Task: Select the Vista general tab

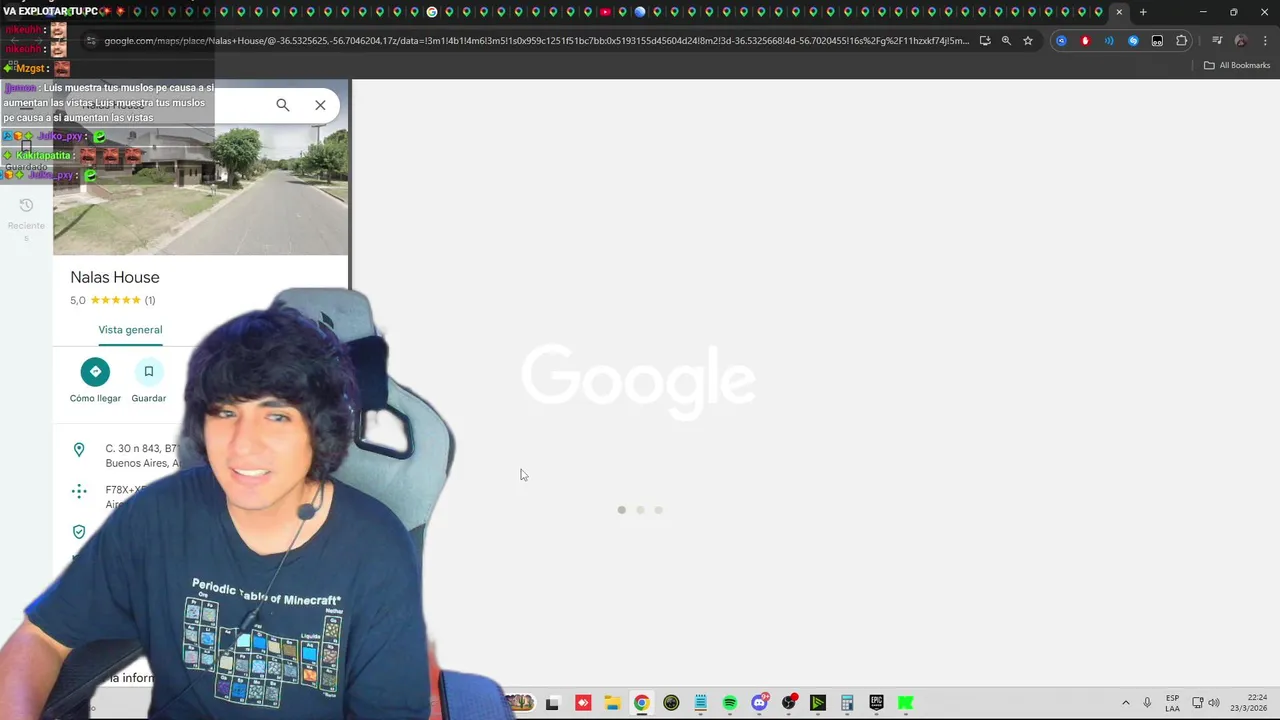Action: pyautogui.click(x=130, y=330)
